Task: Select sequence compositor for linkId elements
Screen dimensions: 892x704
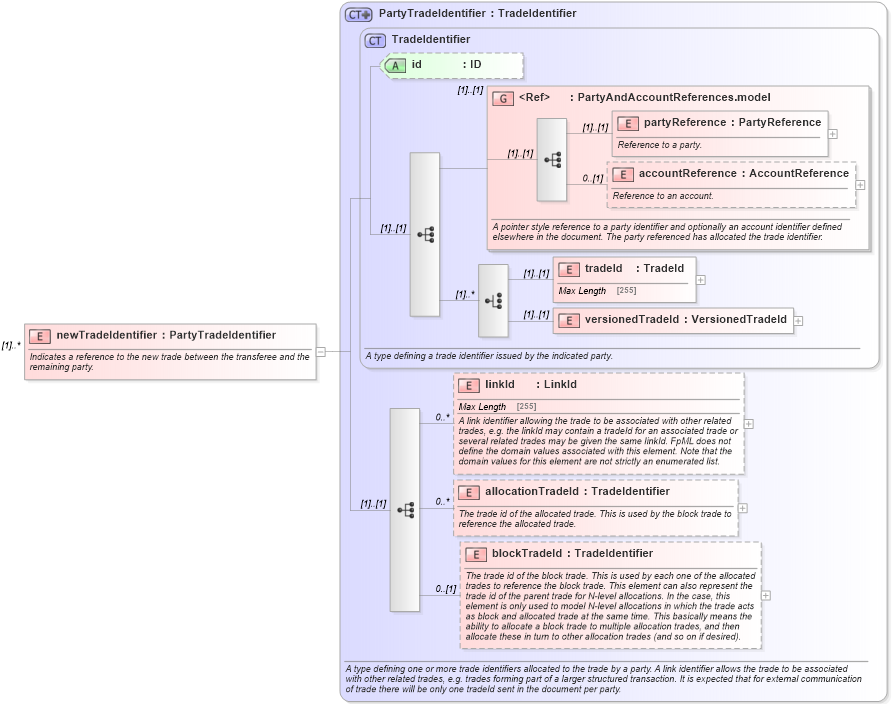Action: click(405, 510)
